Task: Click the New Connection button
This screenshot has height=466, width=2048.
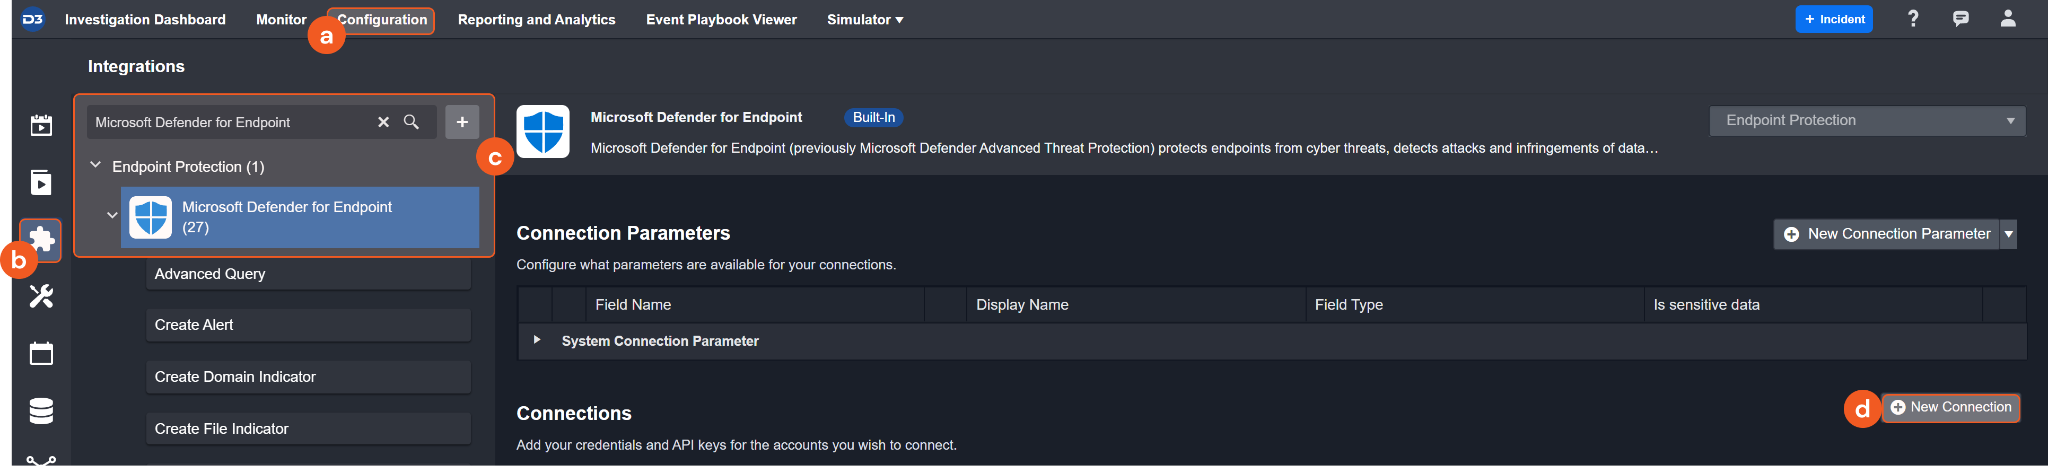Action: pos(1950,407)
